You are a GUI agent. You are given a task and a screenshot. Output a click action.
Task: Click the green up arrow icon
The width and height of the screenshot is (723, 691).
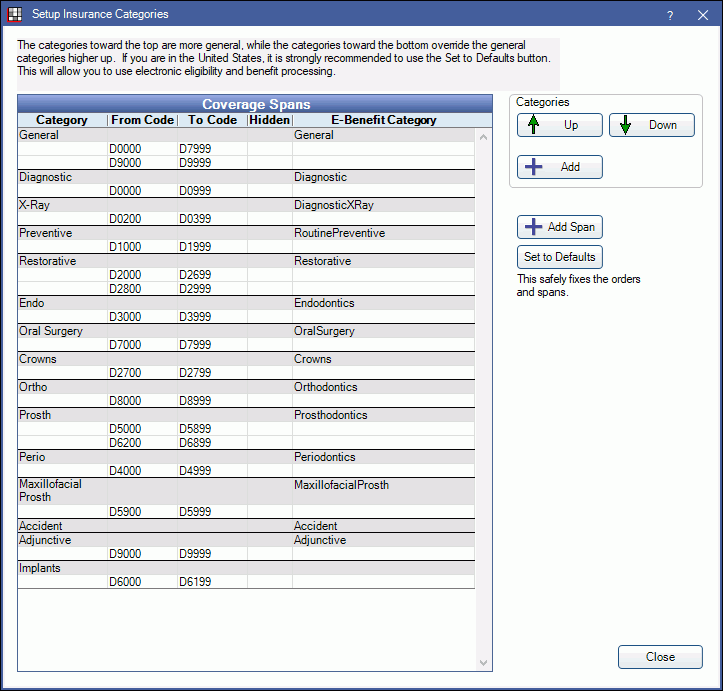point(533,124)
